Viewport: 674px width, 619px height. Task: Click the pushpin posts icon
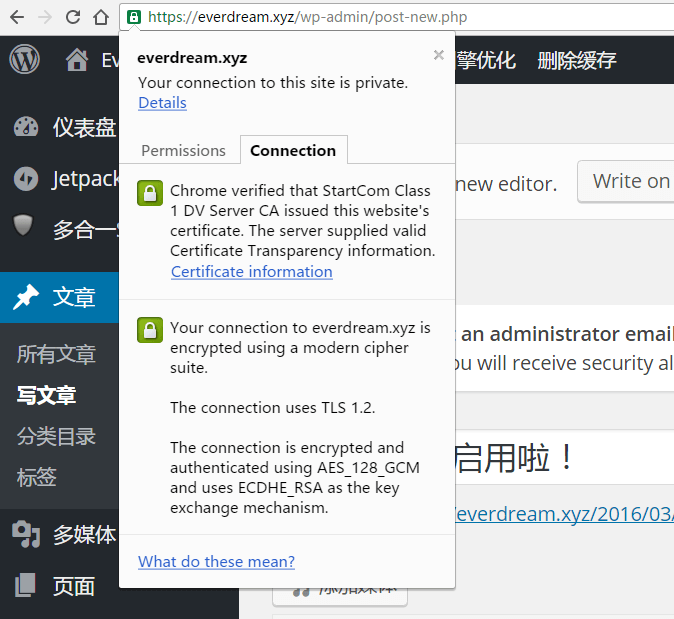[x=25, y=297]
